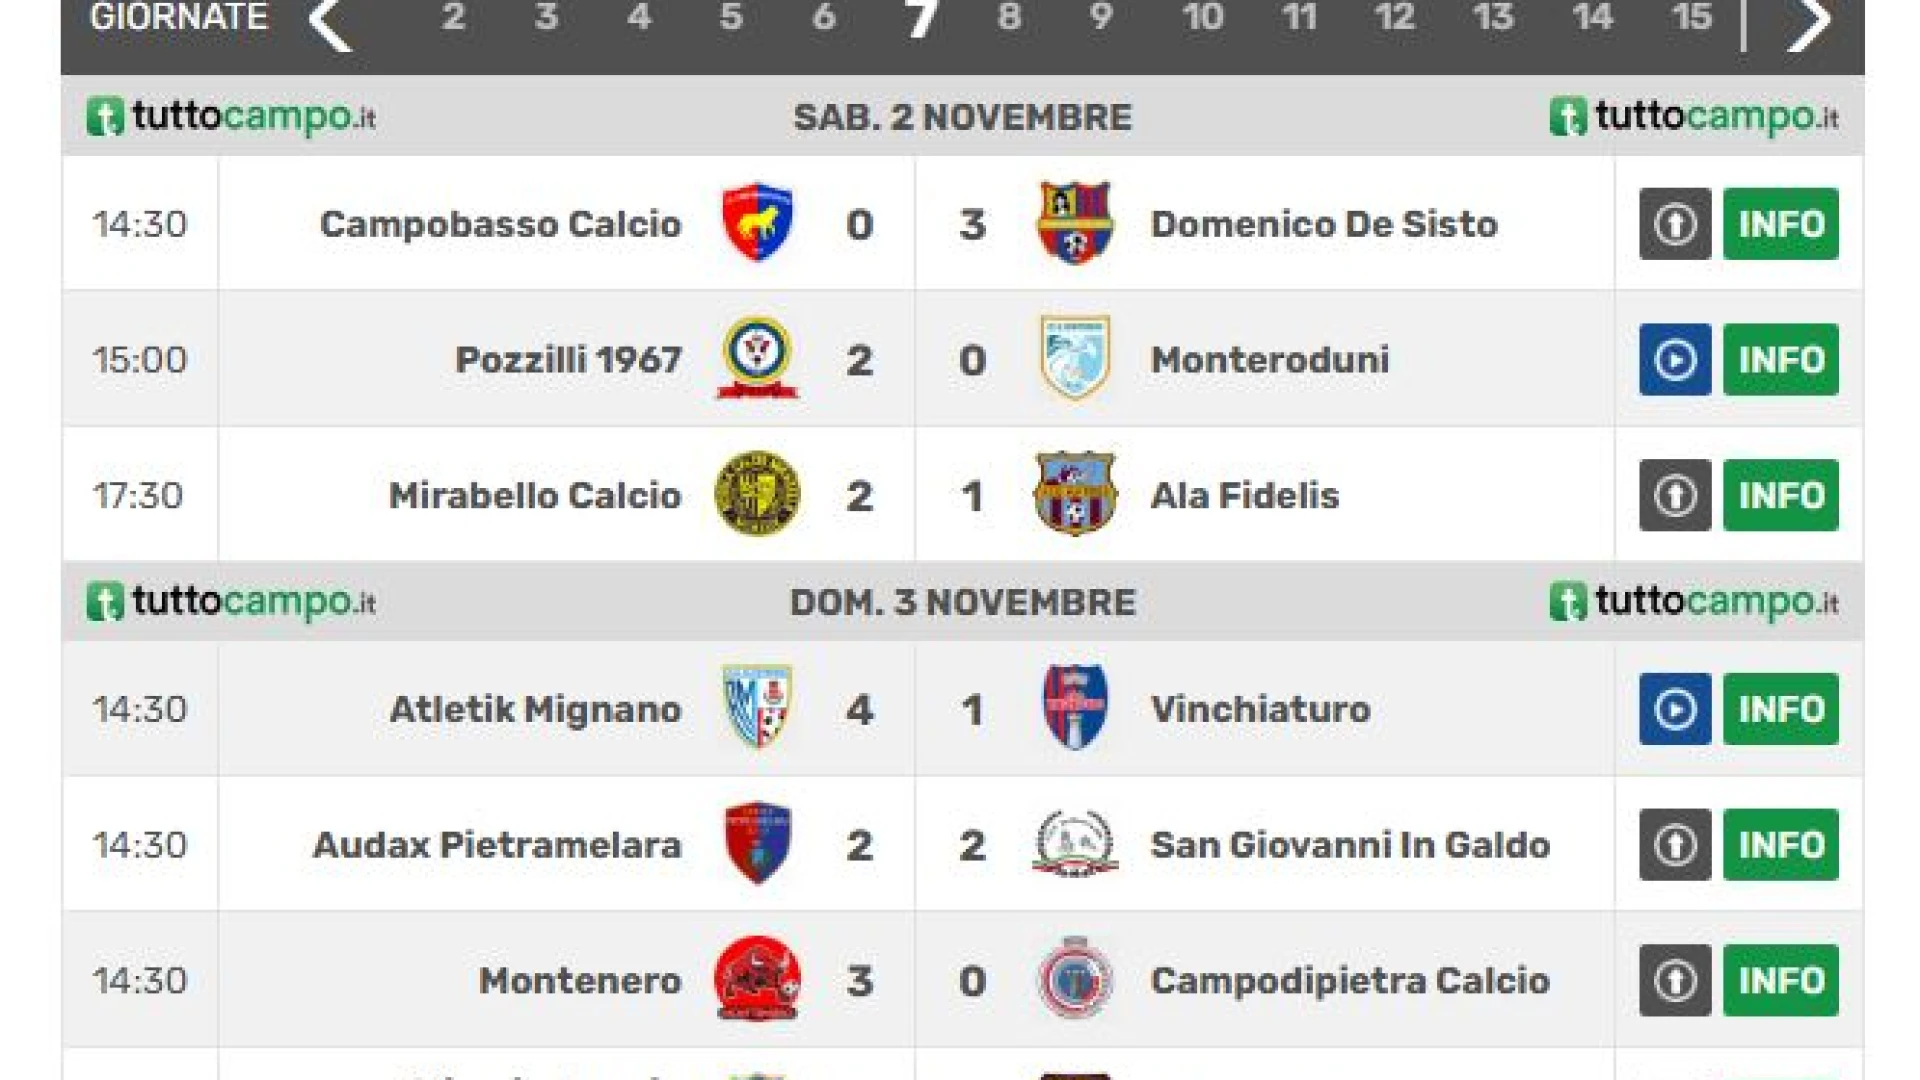Viewport: 1920px width, 1080px height.
Task: Select giornata 12 tab
Action: click(1394, 17)
